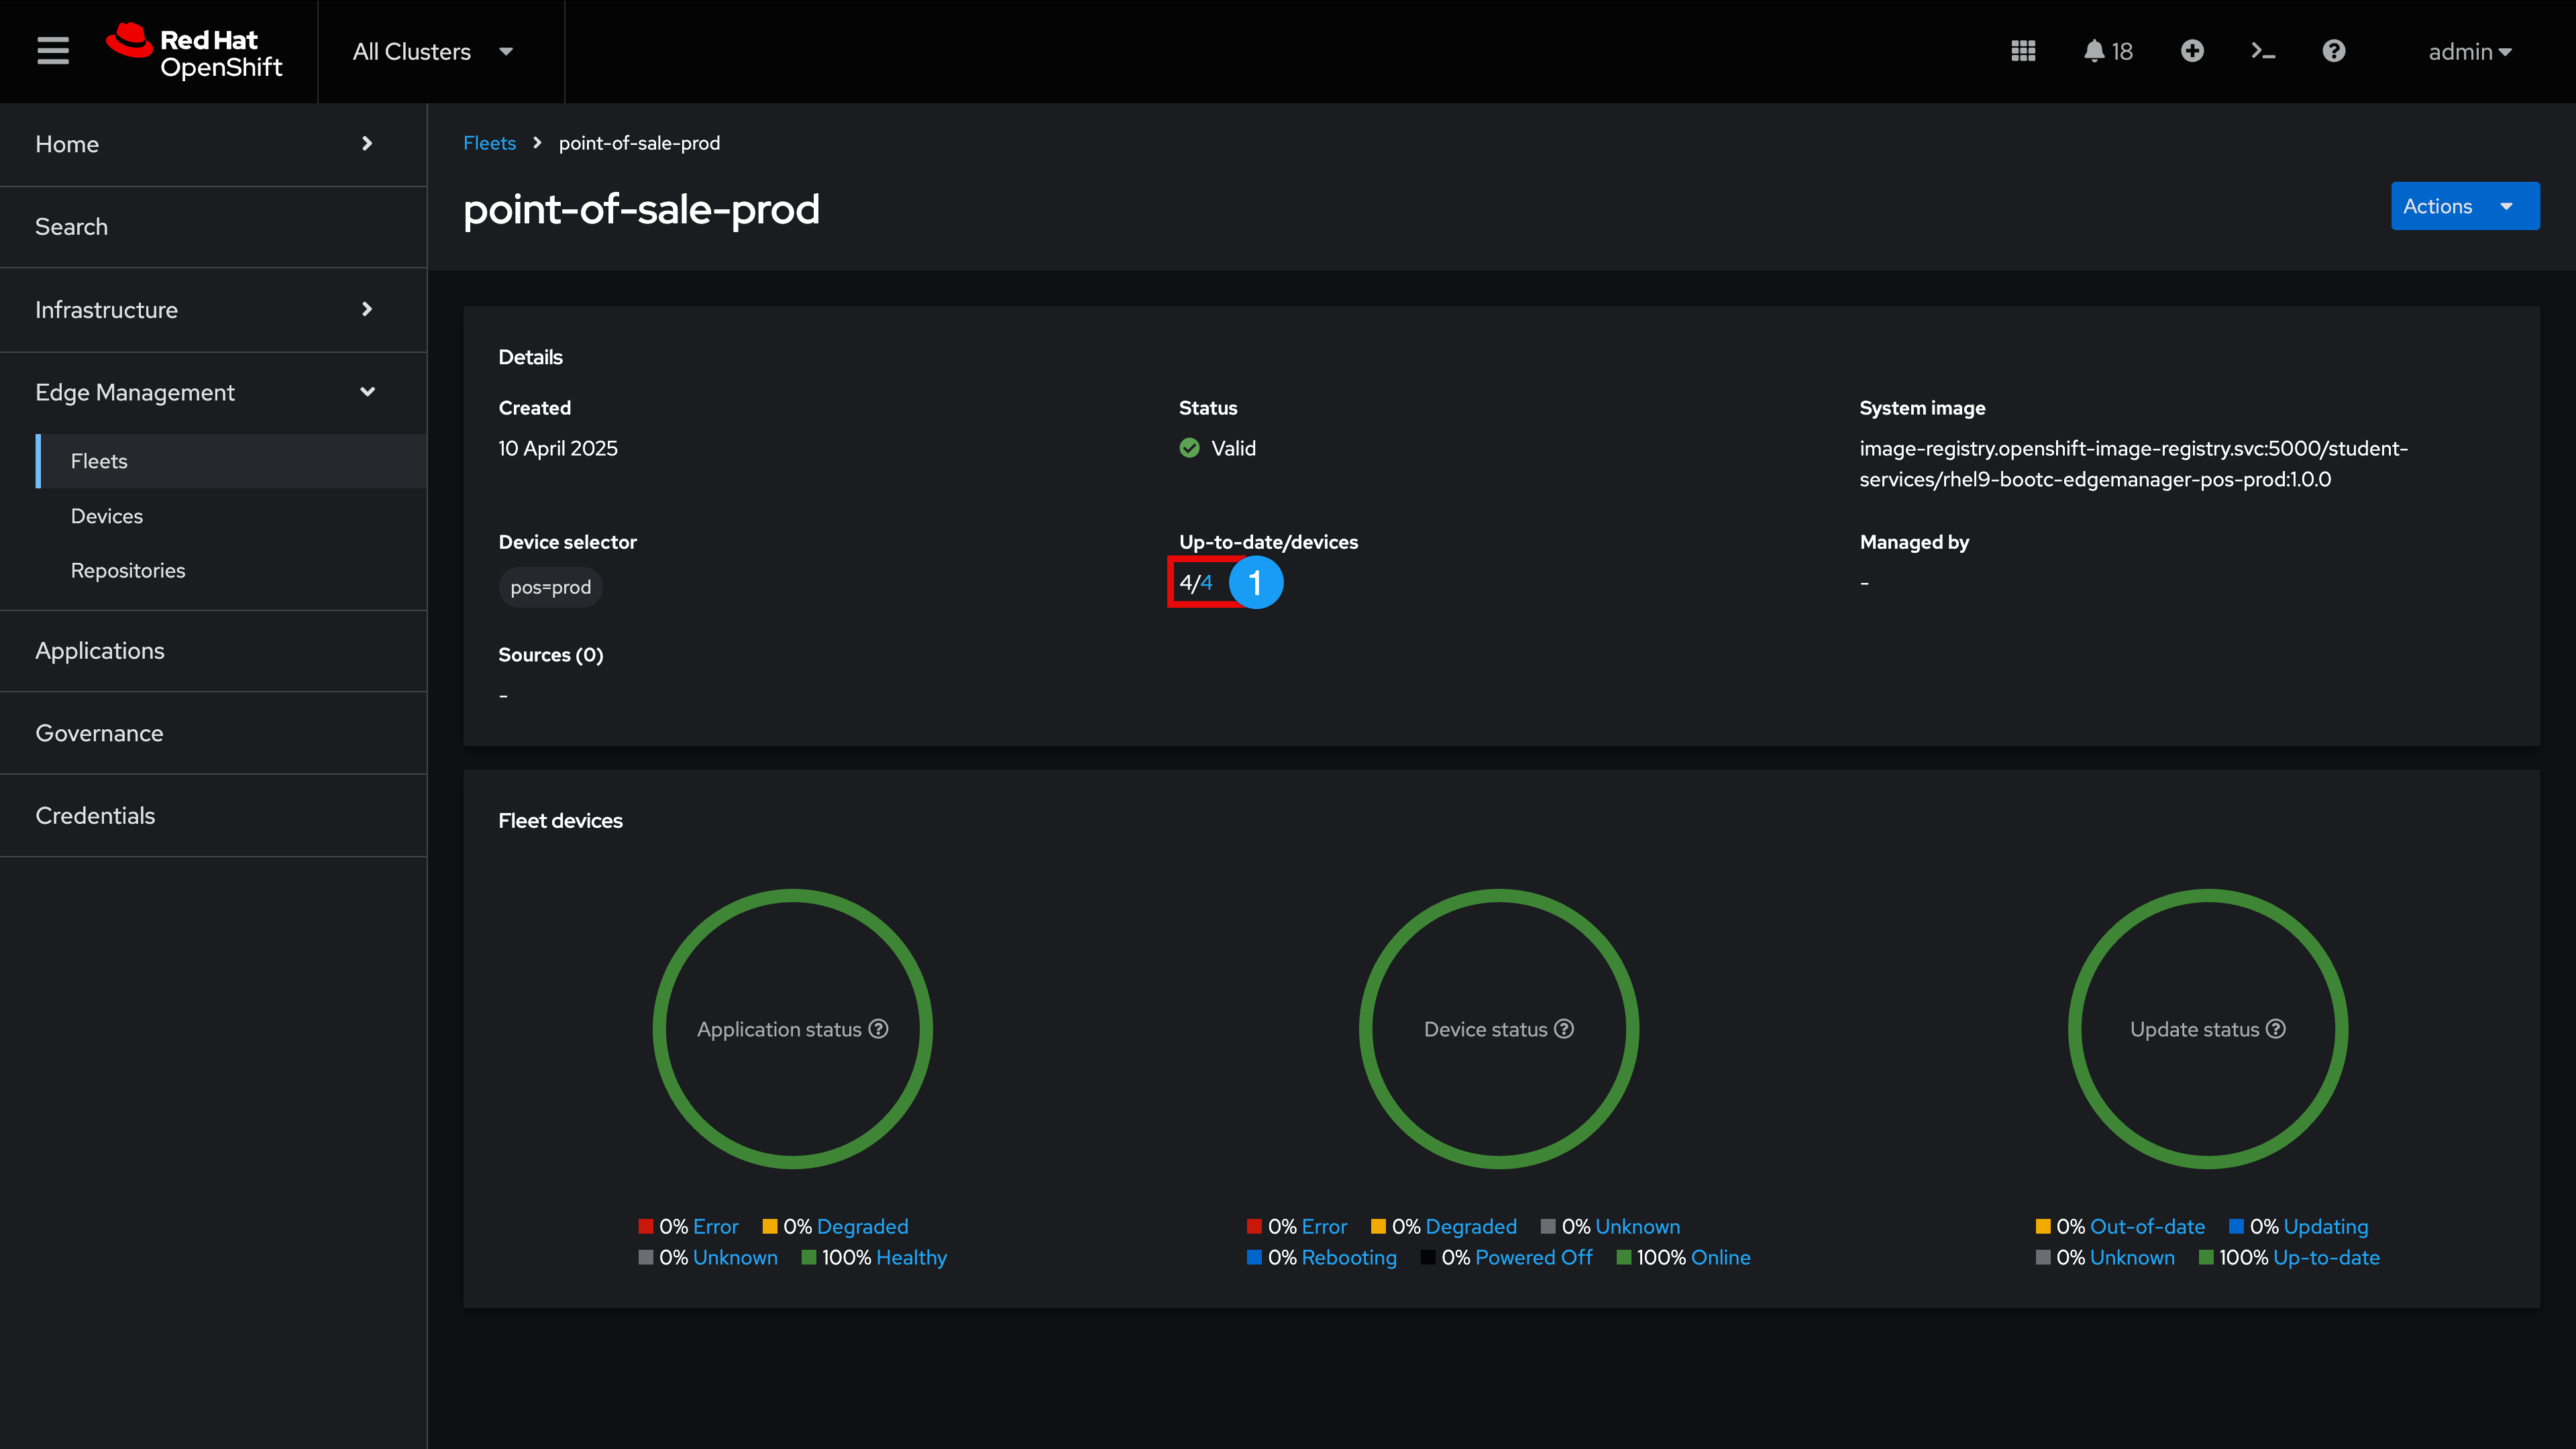Click the Powered Off legend link
This screenshot has height=1449, width=2576.
(1534, 1257)
